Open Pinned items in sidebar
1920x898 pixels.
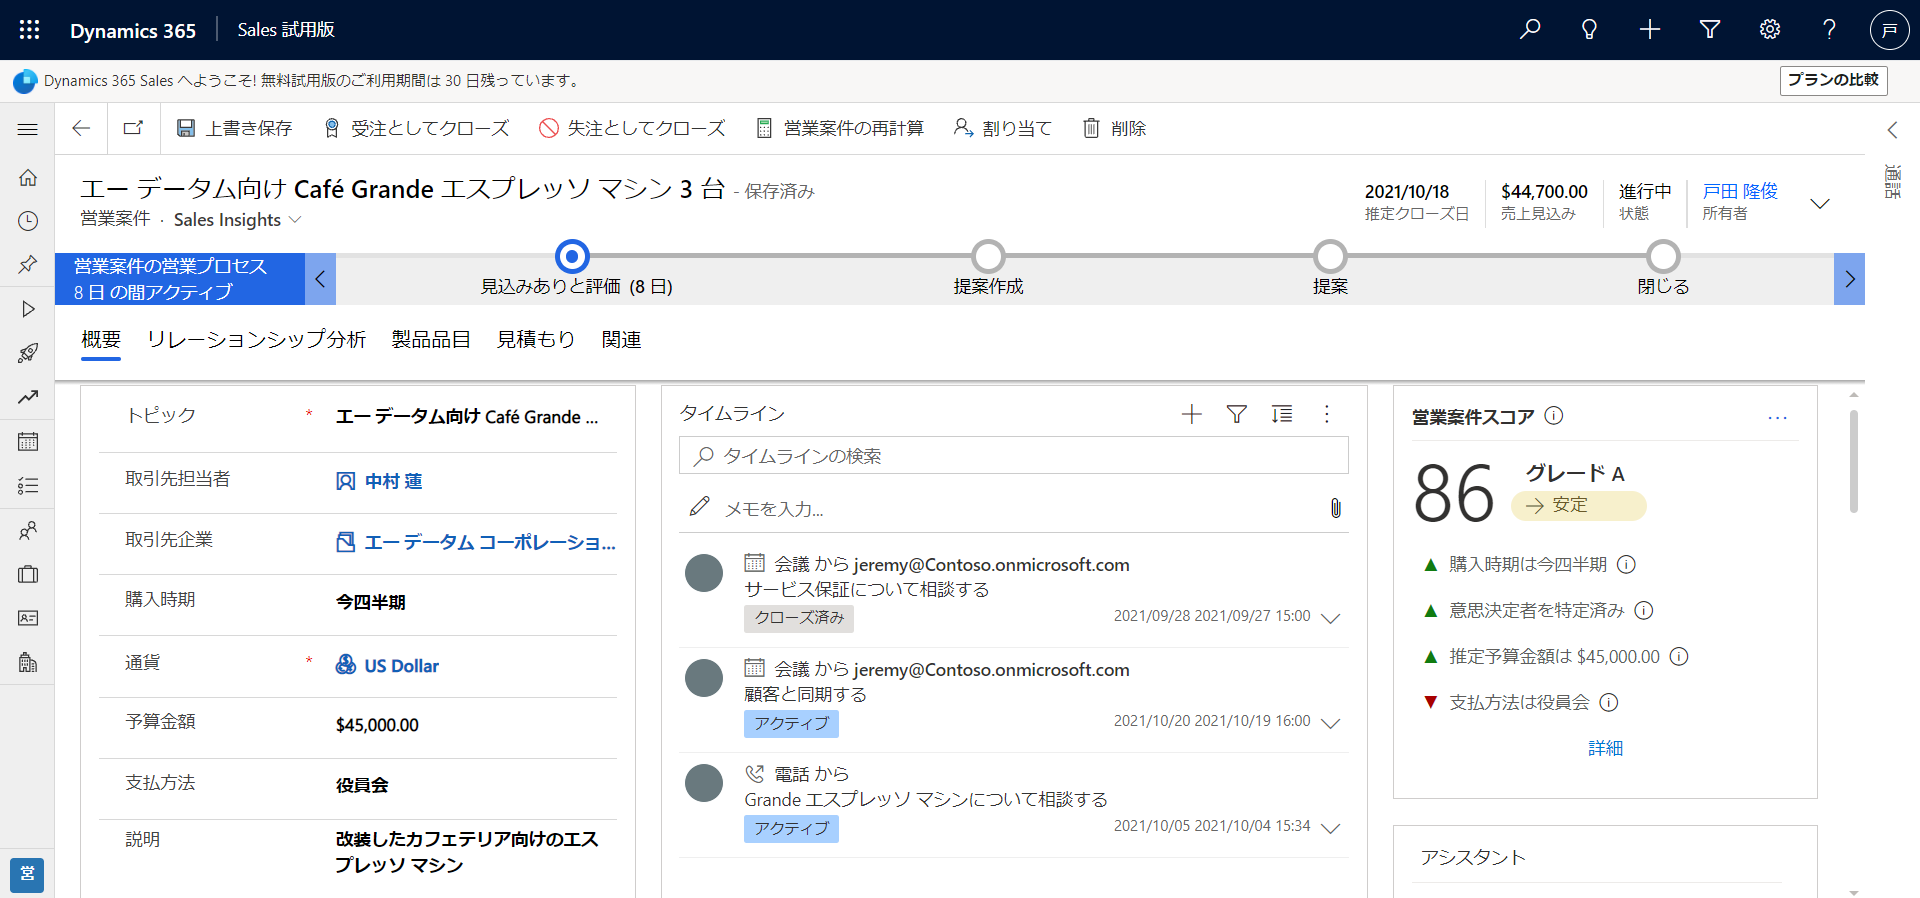(28, 265)
